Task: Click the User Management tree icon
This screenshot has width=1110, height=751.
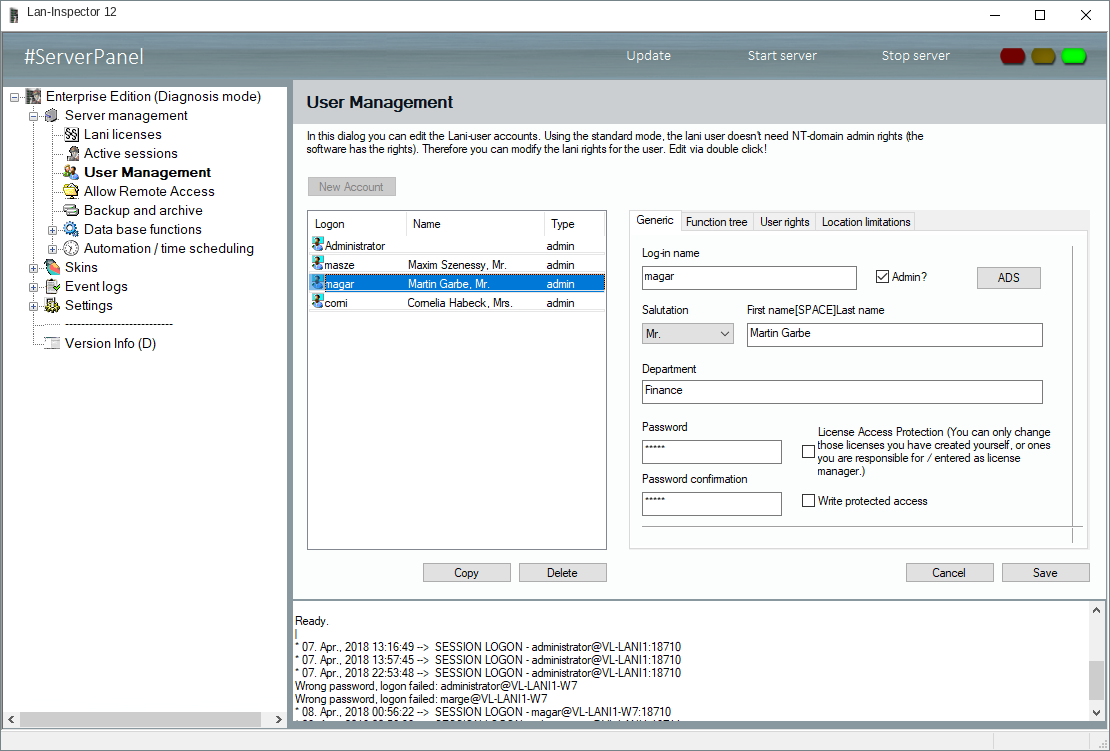Action: pyautogui.click(x=71, y=172)
